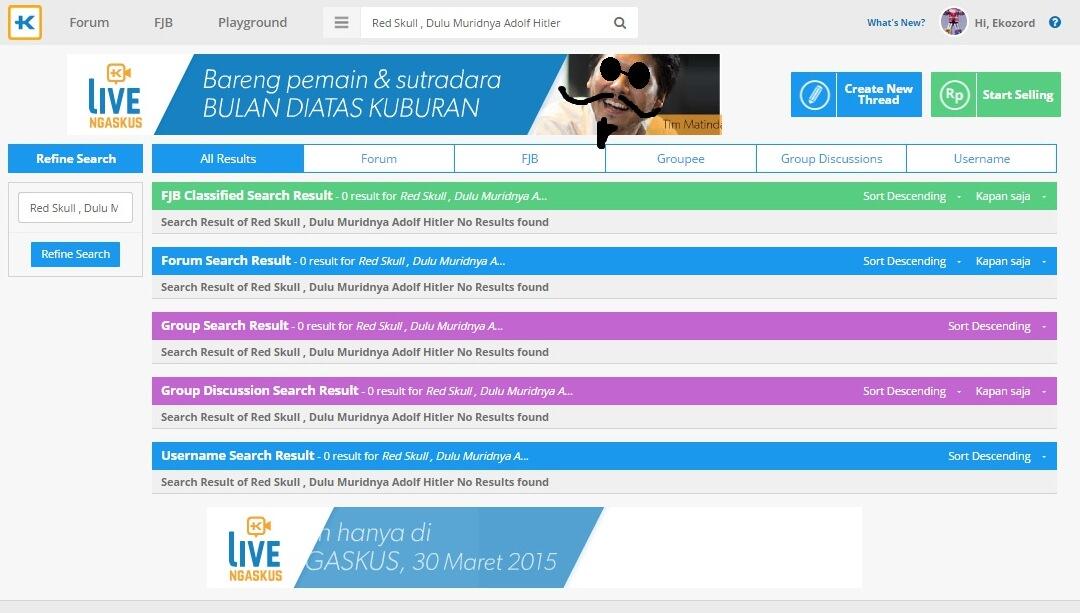This screenshot has height=613, width=1080.
Task: Open the What's New? link
Action: tap(896, 23)
